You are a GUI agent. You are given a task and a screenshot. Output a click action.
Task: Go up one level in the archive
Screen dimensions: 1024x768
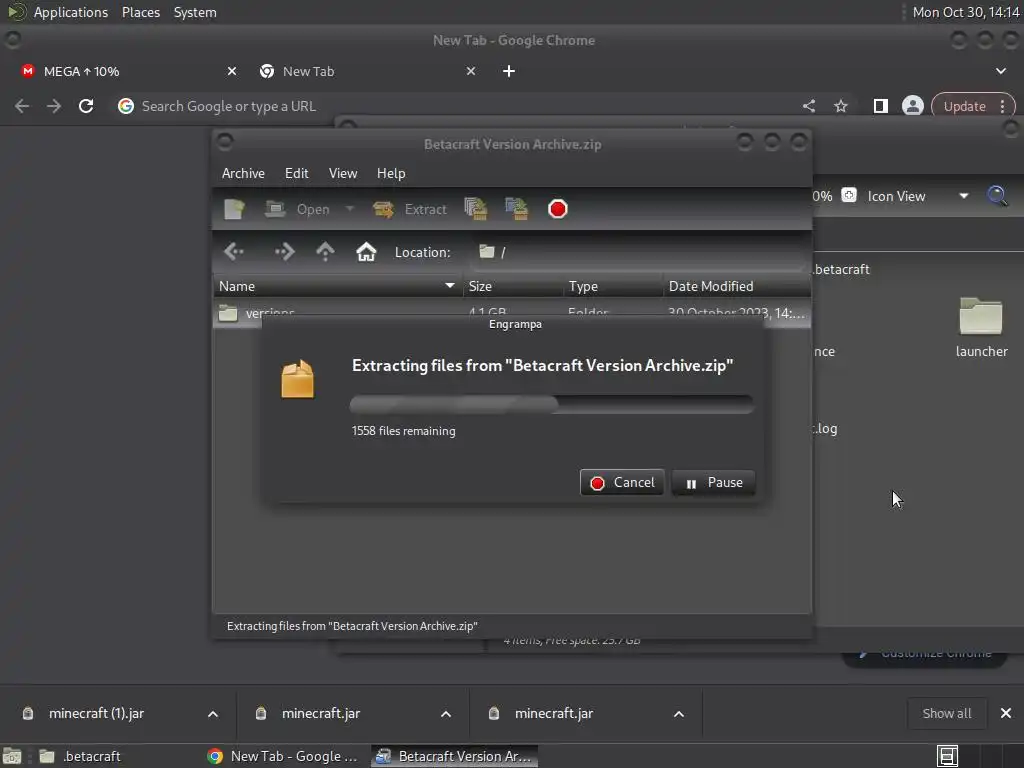325,252
